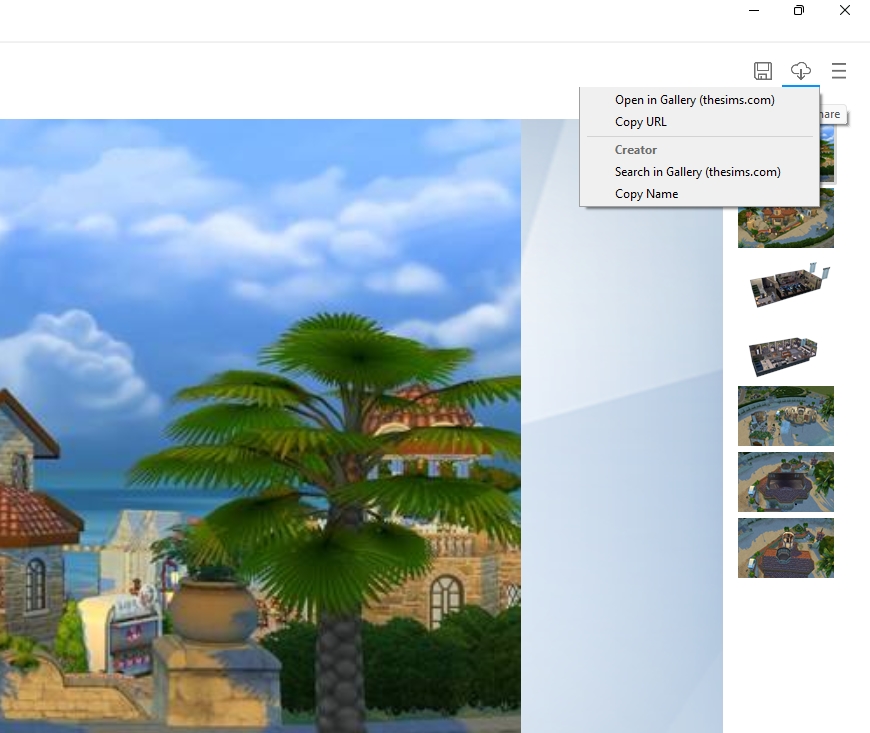870x733 pixels.
Task: Restore down the application window
Action: tap(799, 11)
